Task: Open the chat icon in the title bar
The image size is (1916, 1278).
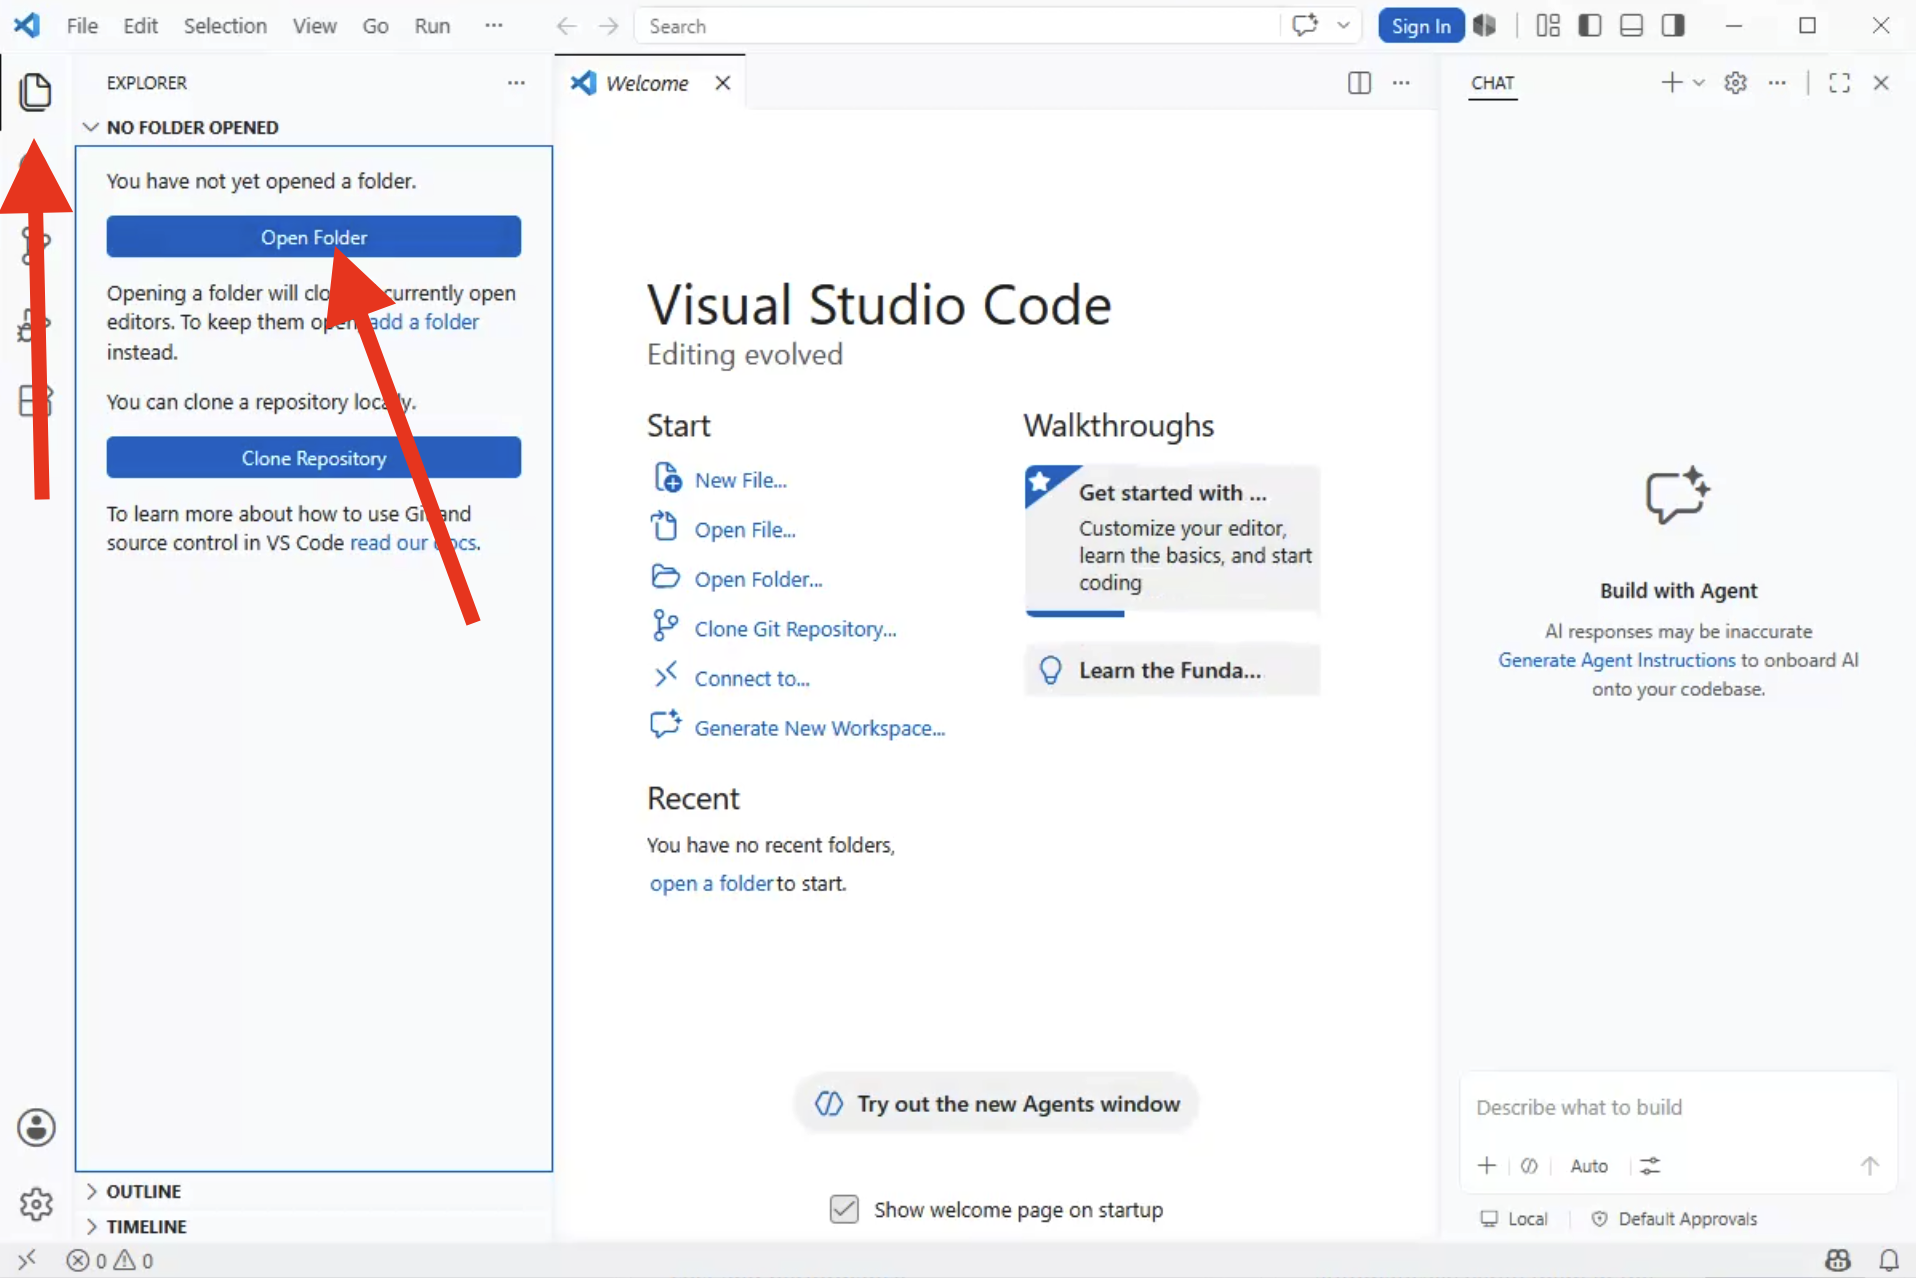Action: [1305, 26]
